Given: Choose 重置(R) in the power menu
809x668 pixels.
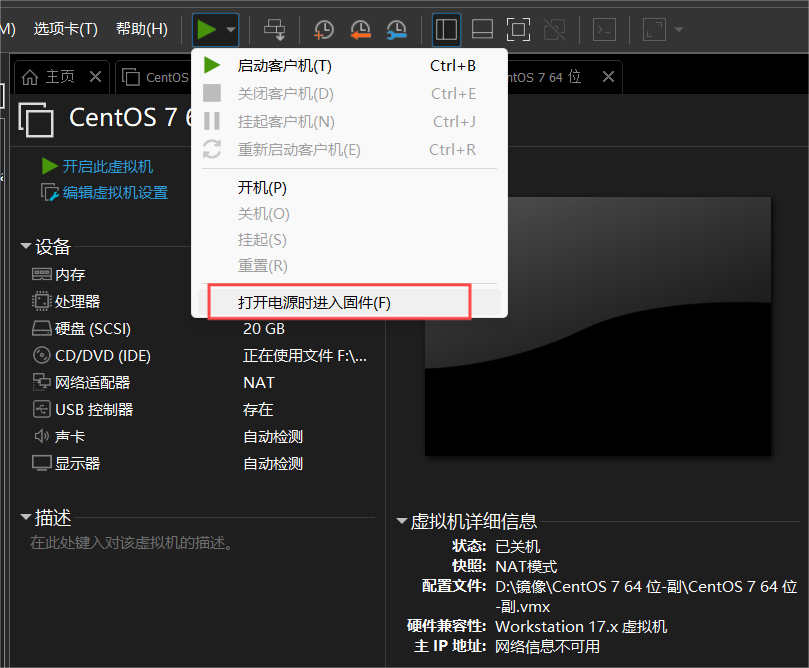Looking at the screenshot, I should (349, 266).
